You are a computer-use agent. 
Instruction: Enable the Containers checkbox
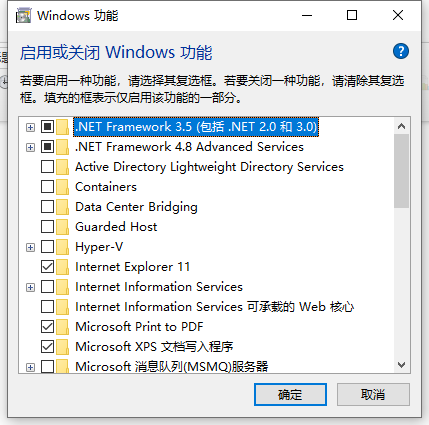[47, 187]
